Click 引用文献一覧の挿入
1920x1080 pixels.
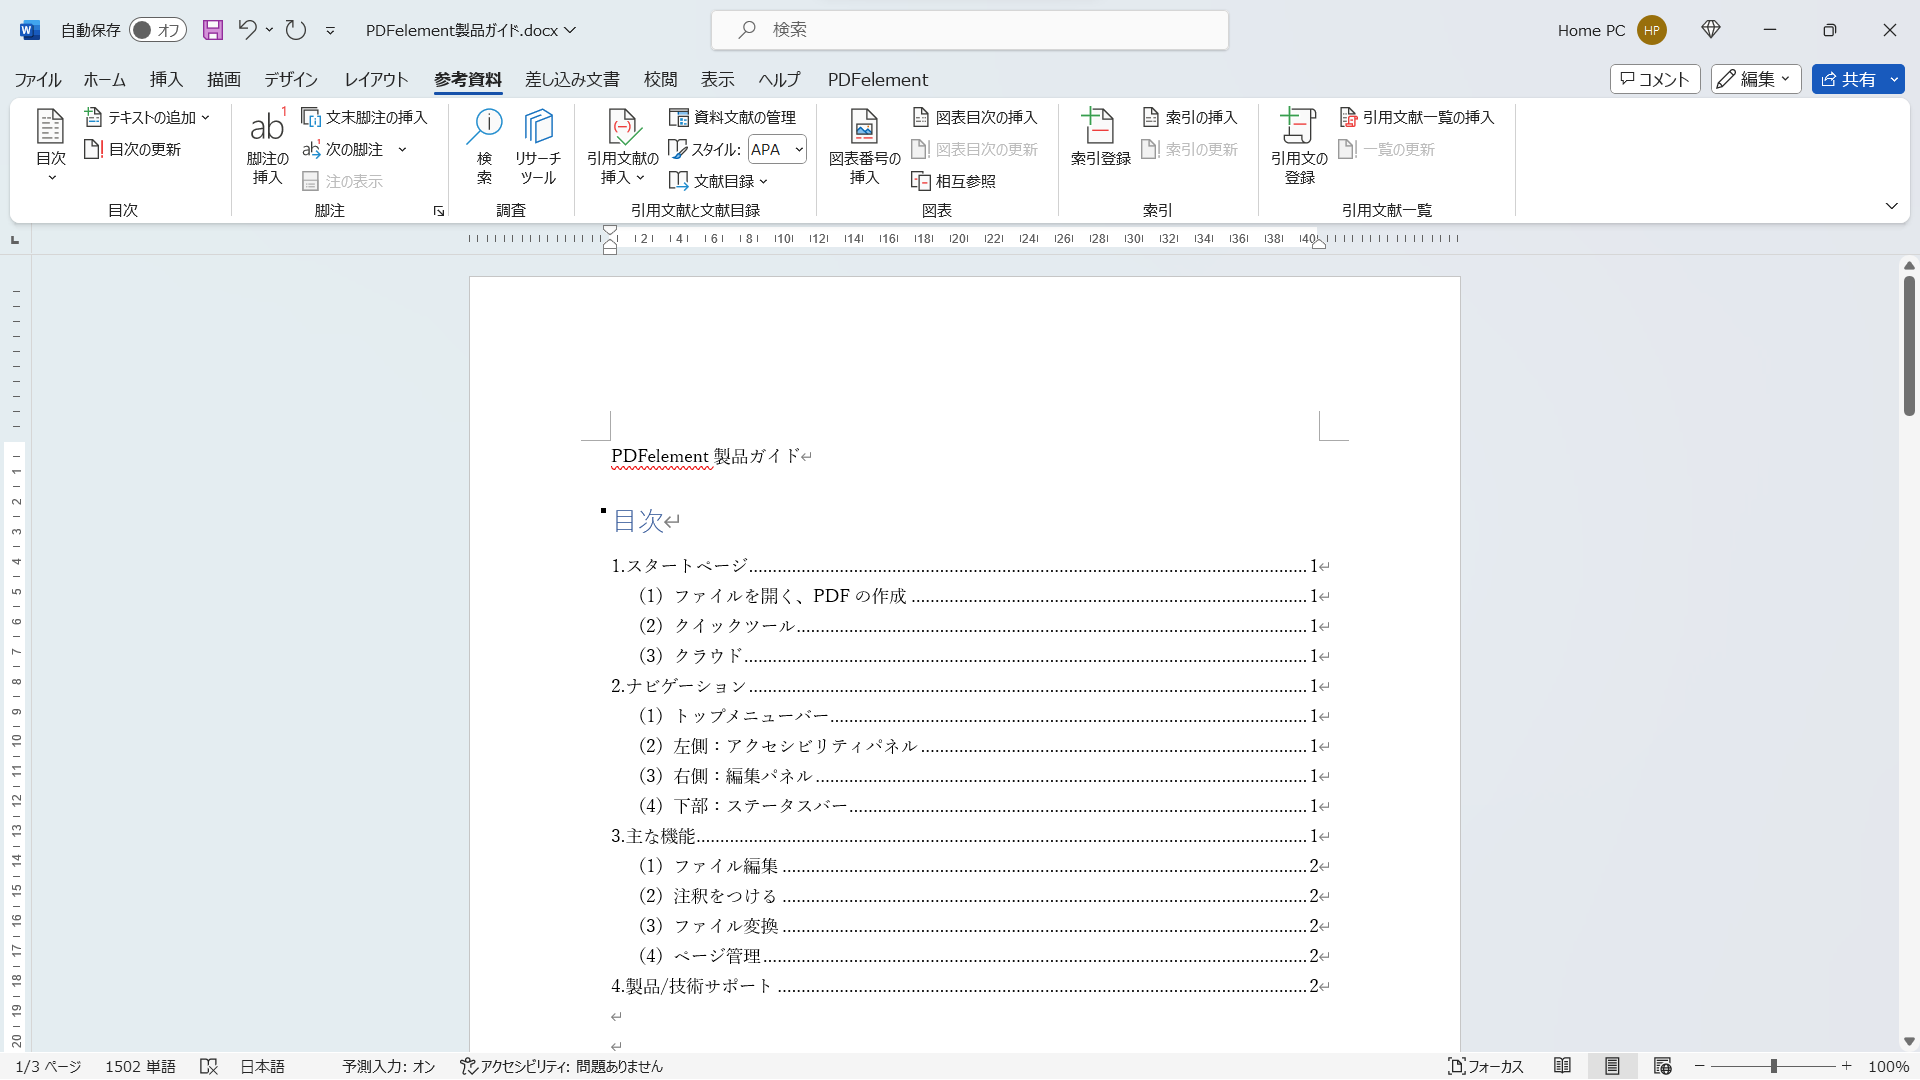coord(1416,118)
